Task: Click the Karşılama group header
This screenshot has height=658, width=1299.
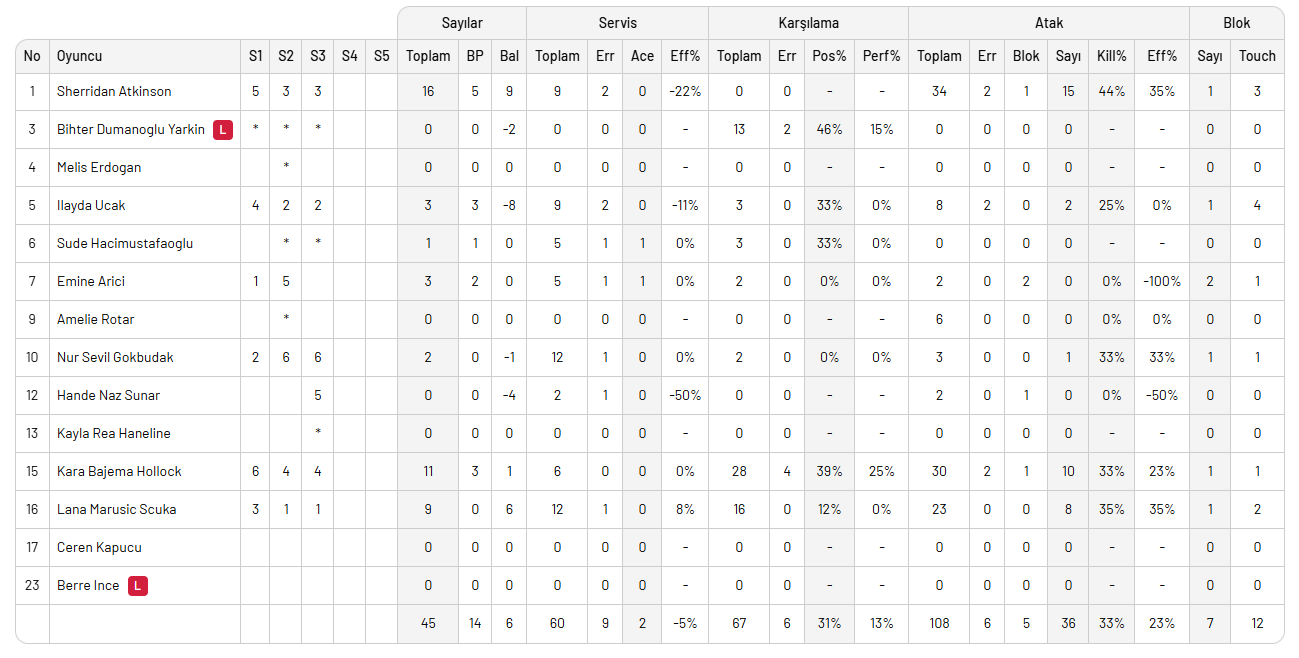Action: coord(808,23)
